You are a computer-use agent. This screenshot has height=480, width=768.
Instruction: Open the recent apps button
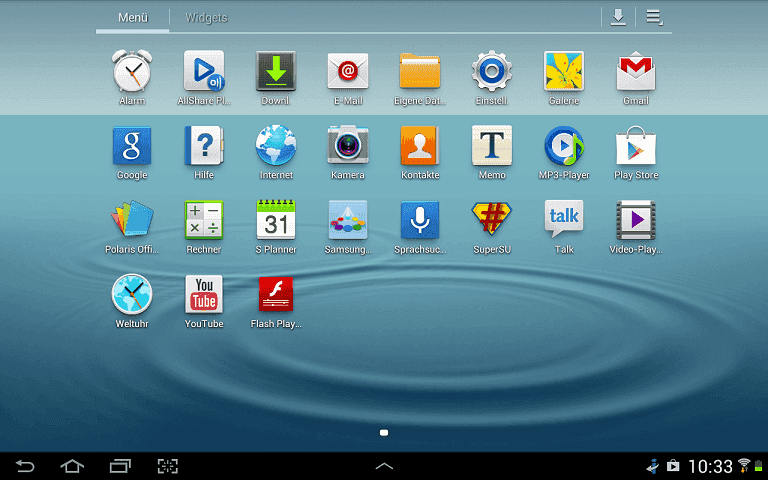[x=120, y=466]
